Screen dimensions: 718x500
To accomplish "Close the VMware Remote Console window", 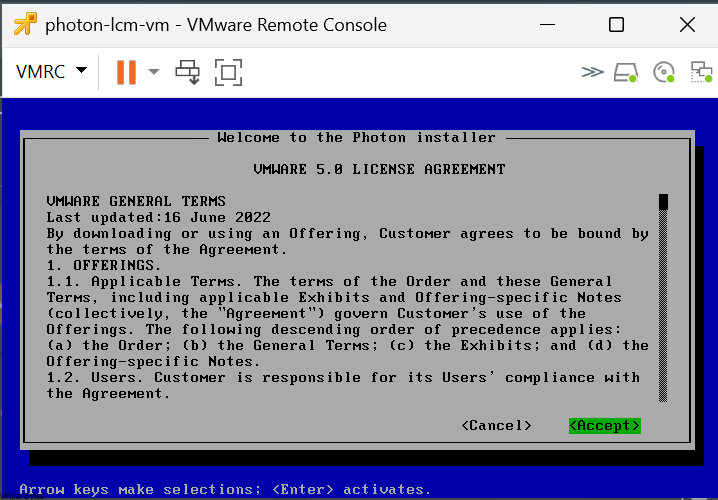I will [687, 24].
